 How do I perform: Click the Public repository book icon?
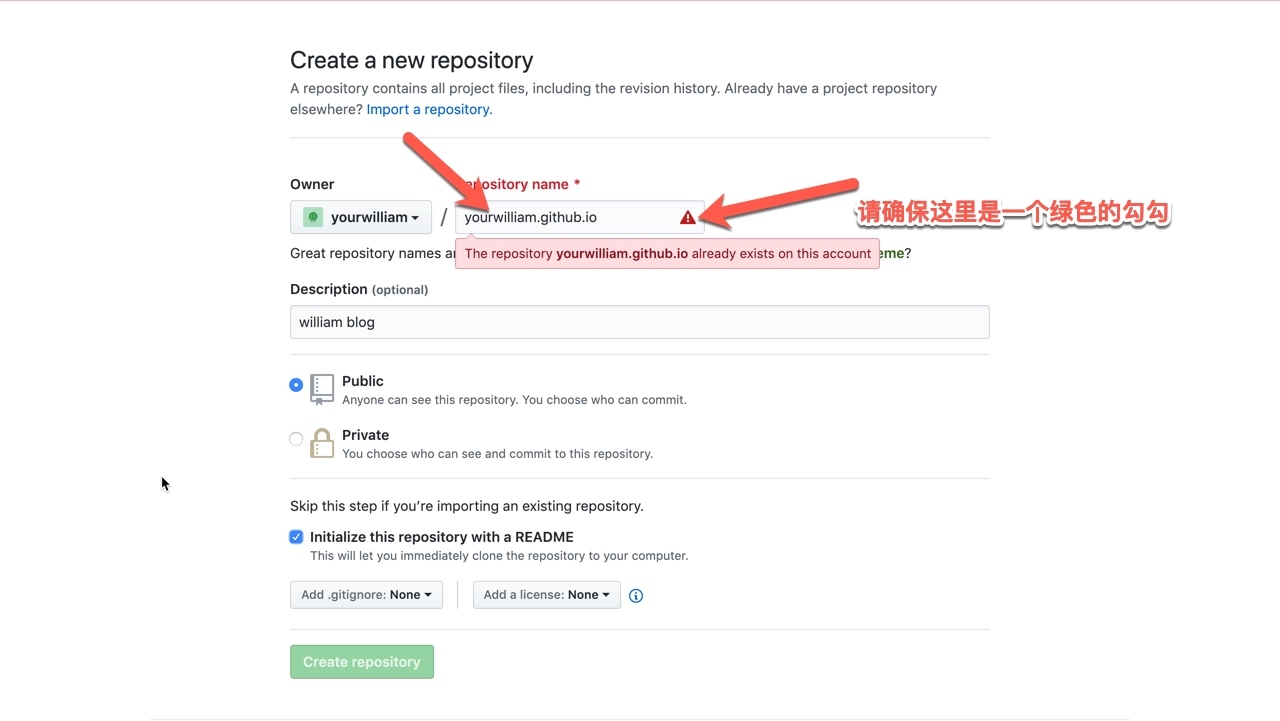point(322,389)
